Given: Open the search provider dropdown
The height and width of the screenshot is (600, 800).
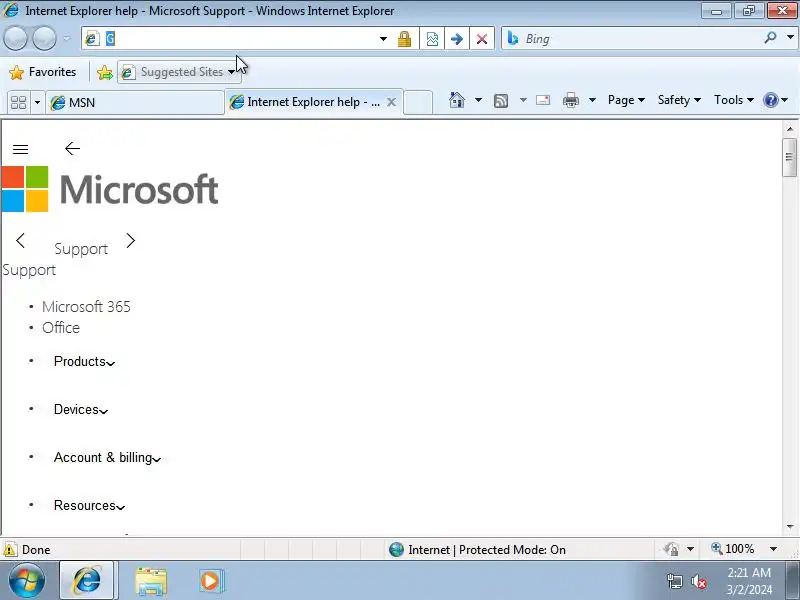Looking at the screenshot, I should [x=790, y=38].
